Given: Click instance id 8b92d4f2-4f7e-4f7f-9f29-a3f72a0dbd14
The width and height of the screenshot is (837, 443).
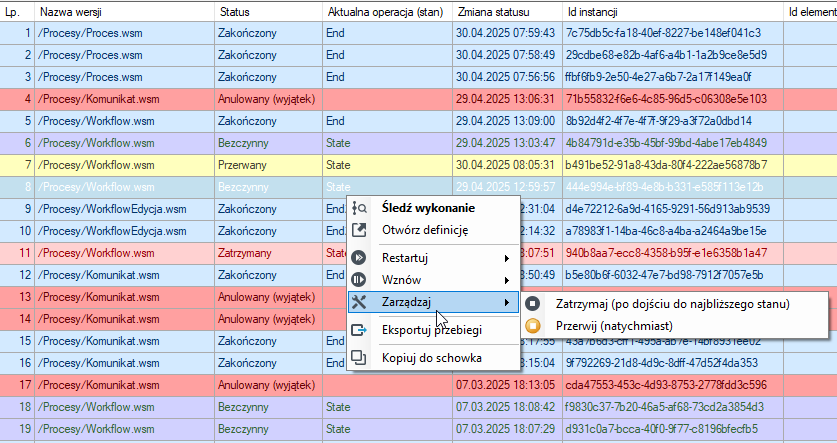Looking at the screenshot, I should pyautogui.click(x=673, y=121).
